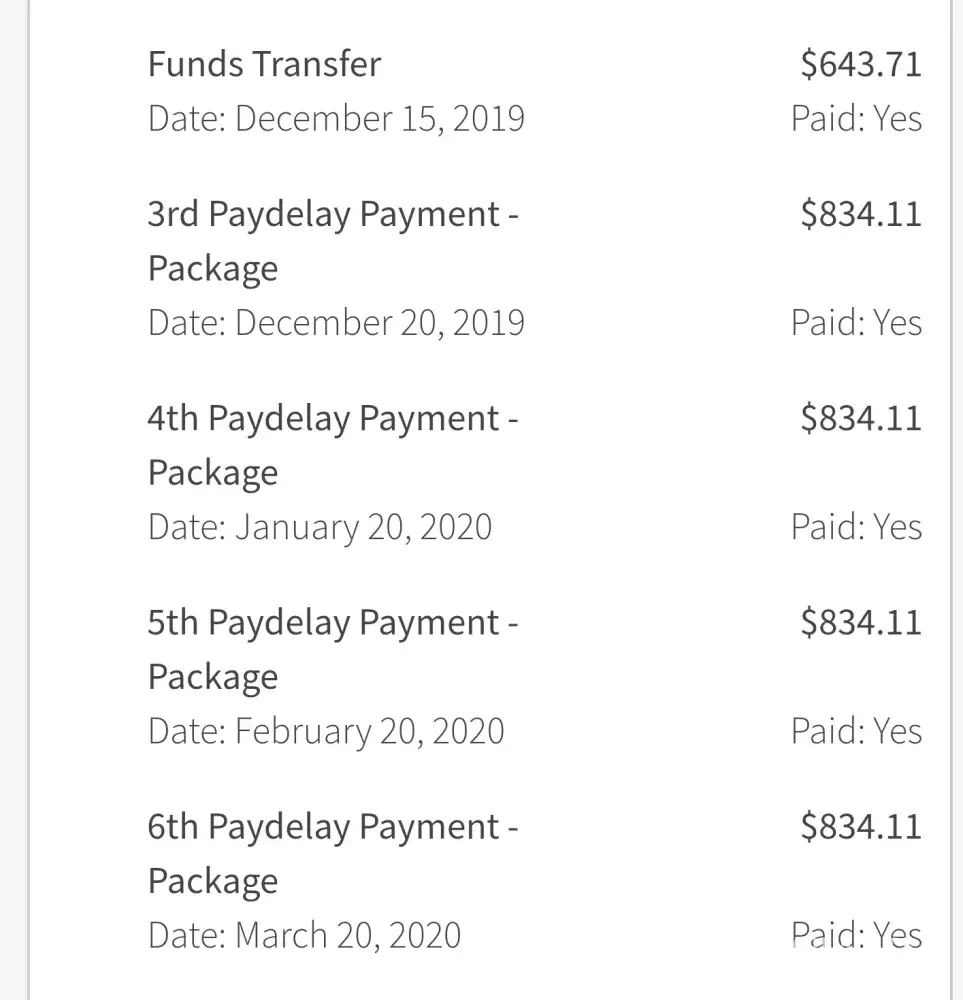This screenshot has width=963, height=1000.
Task: Open the 5th Paydelay Payment entry
Action: [332, 649]
